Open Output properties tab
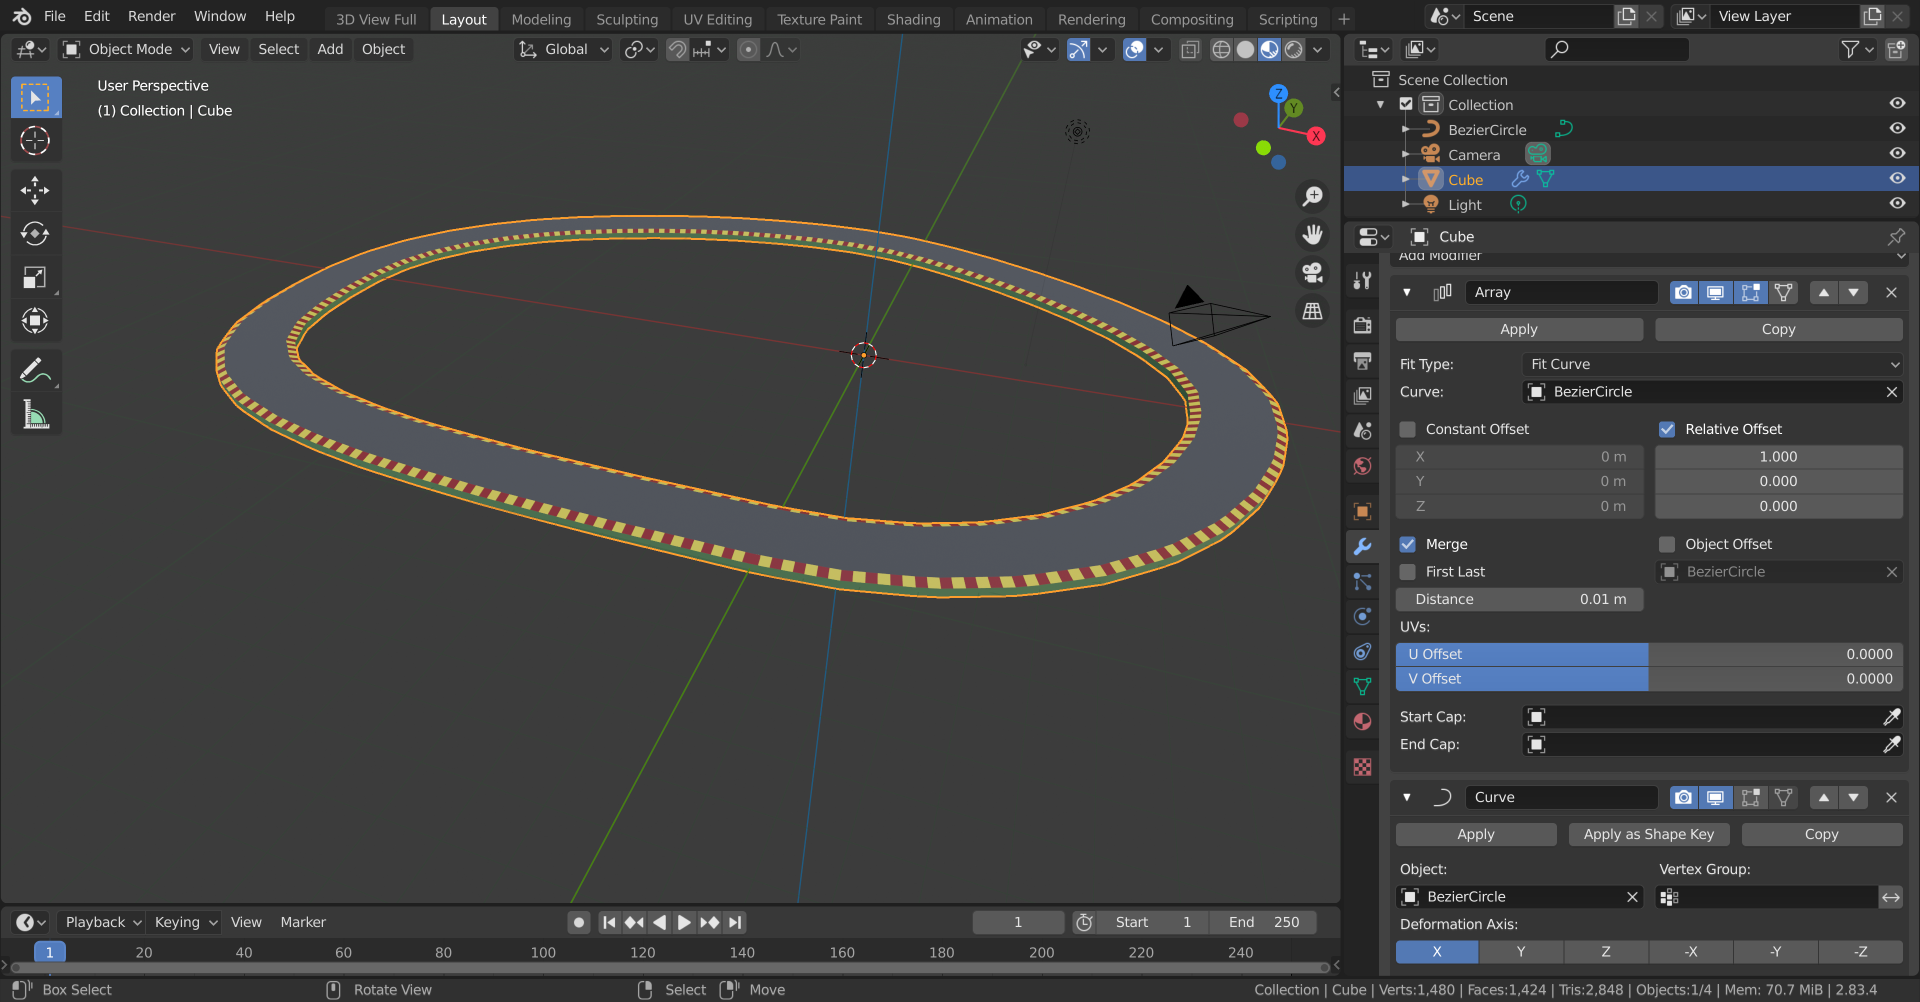The image size is (1920, 1002). coord(1362,361)
